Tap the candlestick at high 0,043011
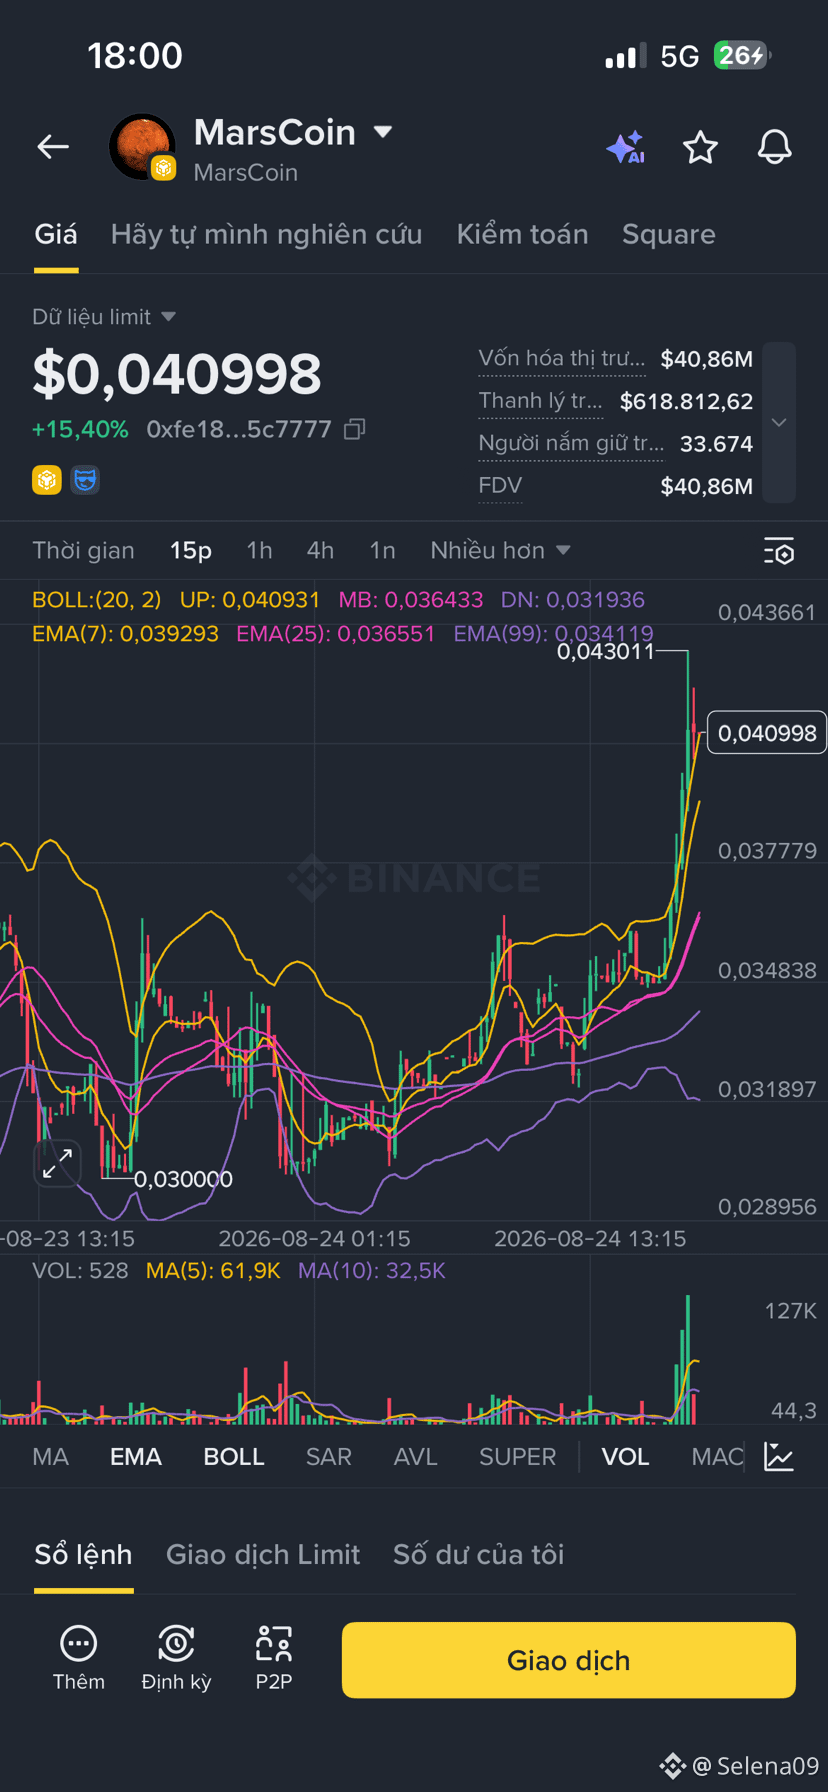The height and width of the screenshot is (1792, 828). tap(688, 720)
